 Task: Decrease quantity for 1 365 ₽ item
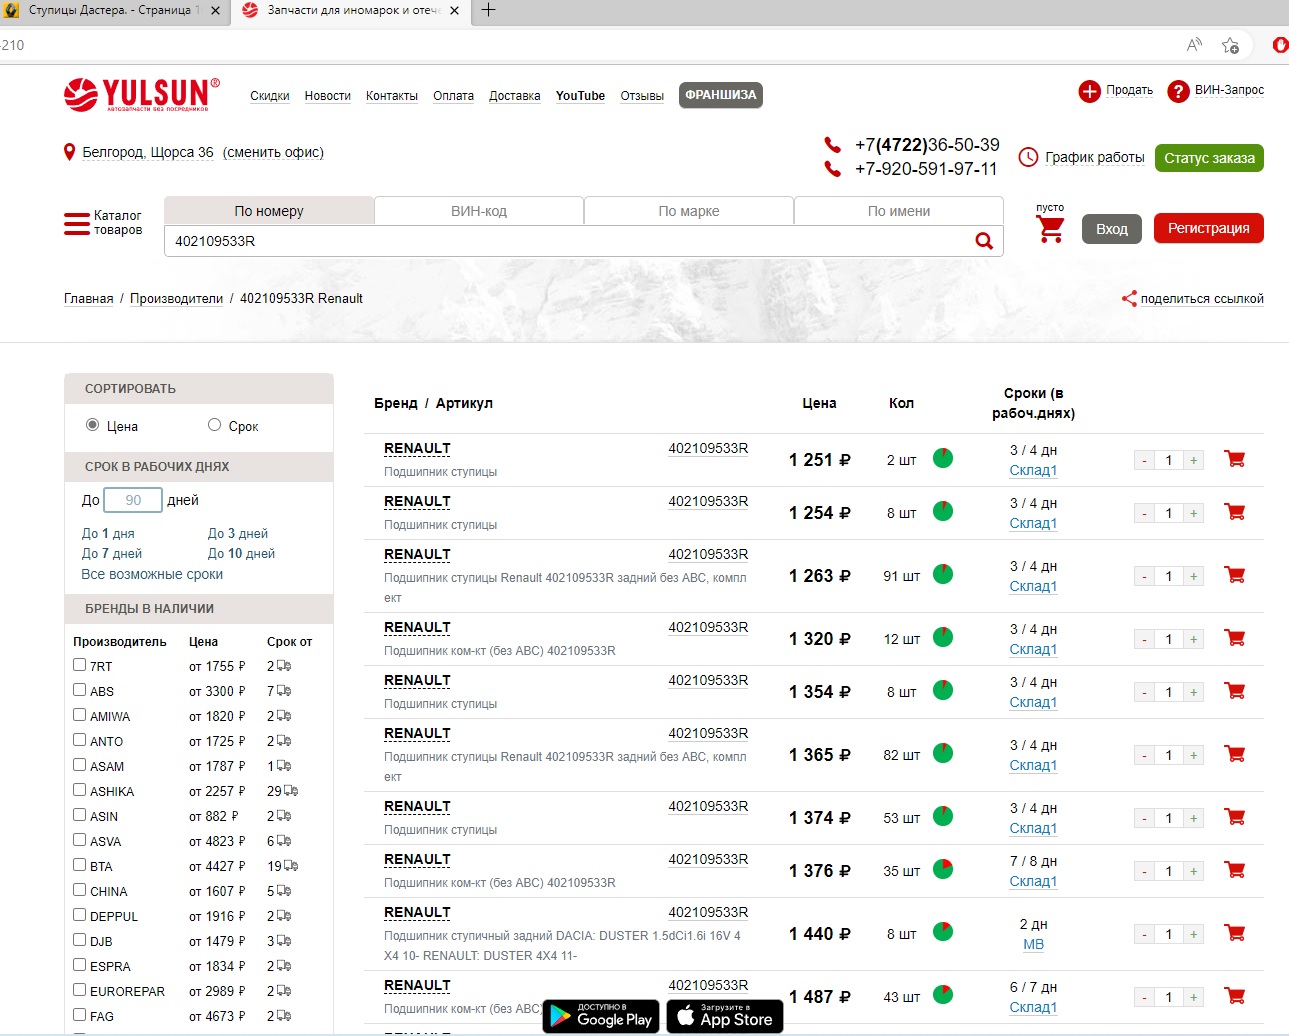point(1144,755)
